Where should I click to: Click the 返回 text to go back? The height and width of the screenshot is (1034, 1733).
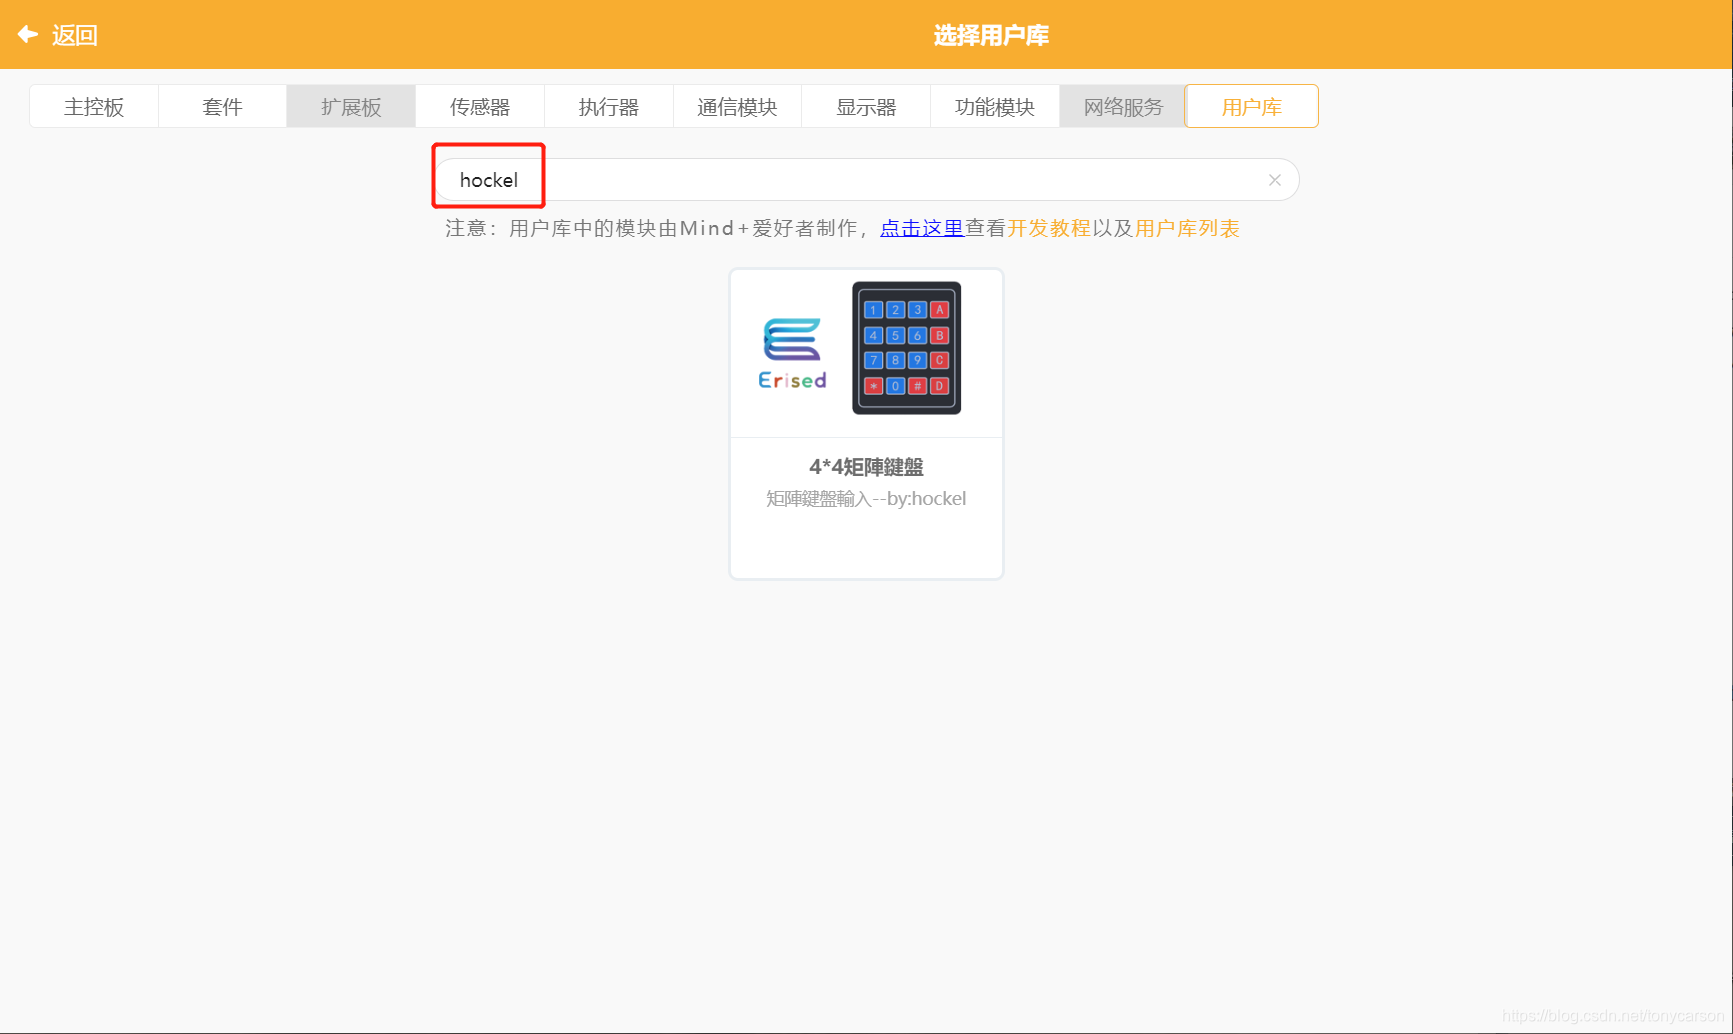point(74,34)
